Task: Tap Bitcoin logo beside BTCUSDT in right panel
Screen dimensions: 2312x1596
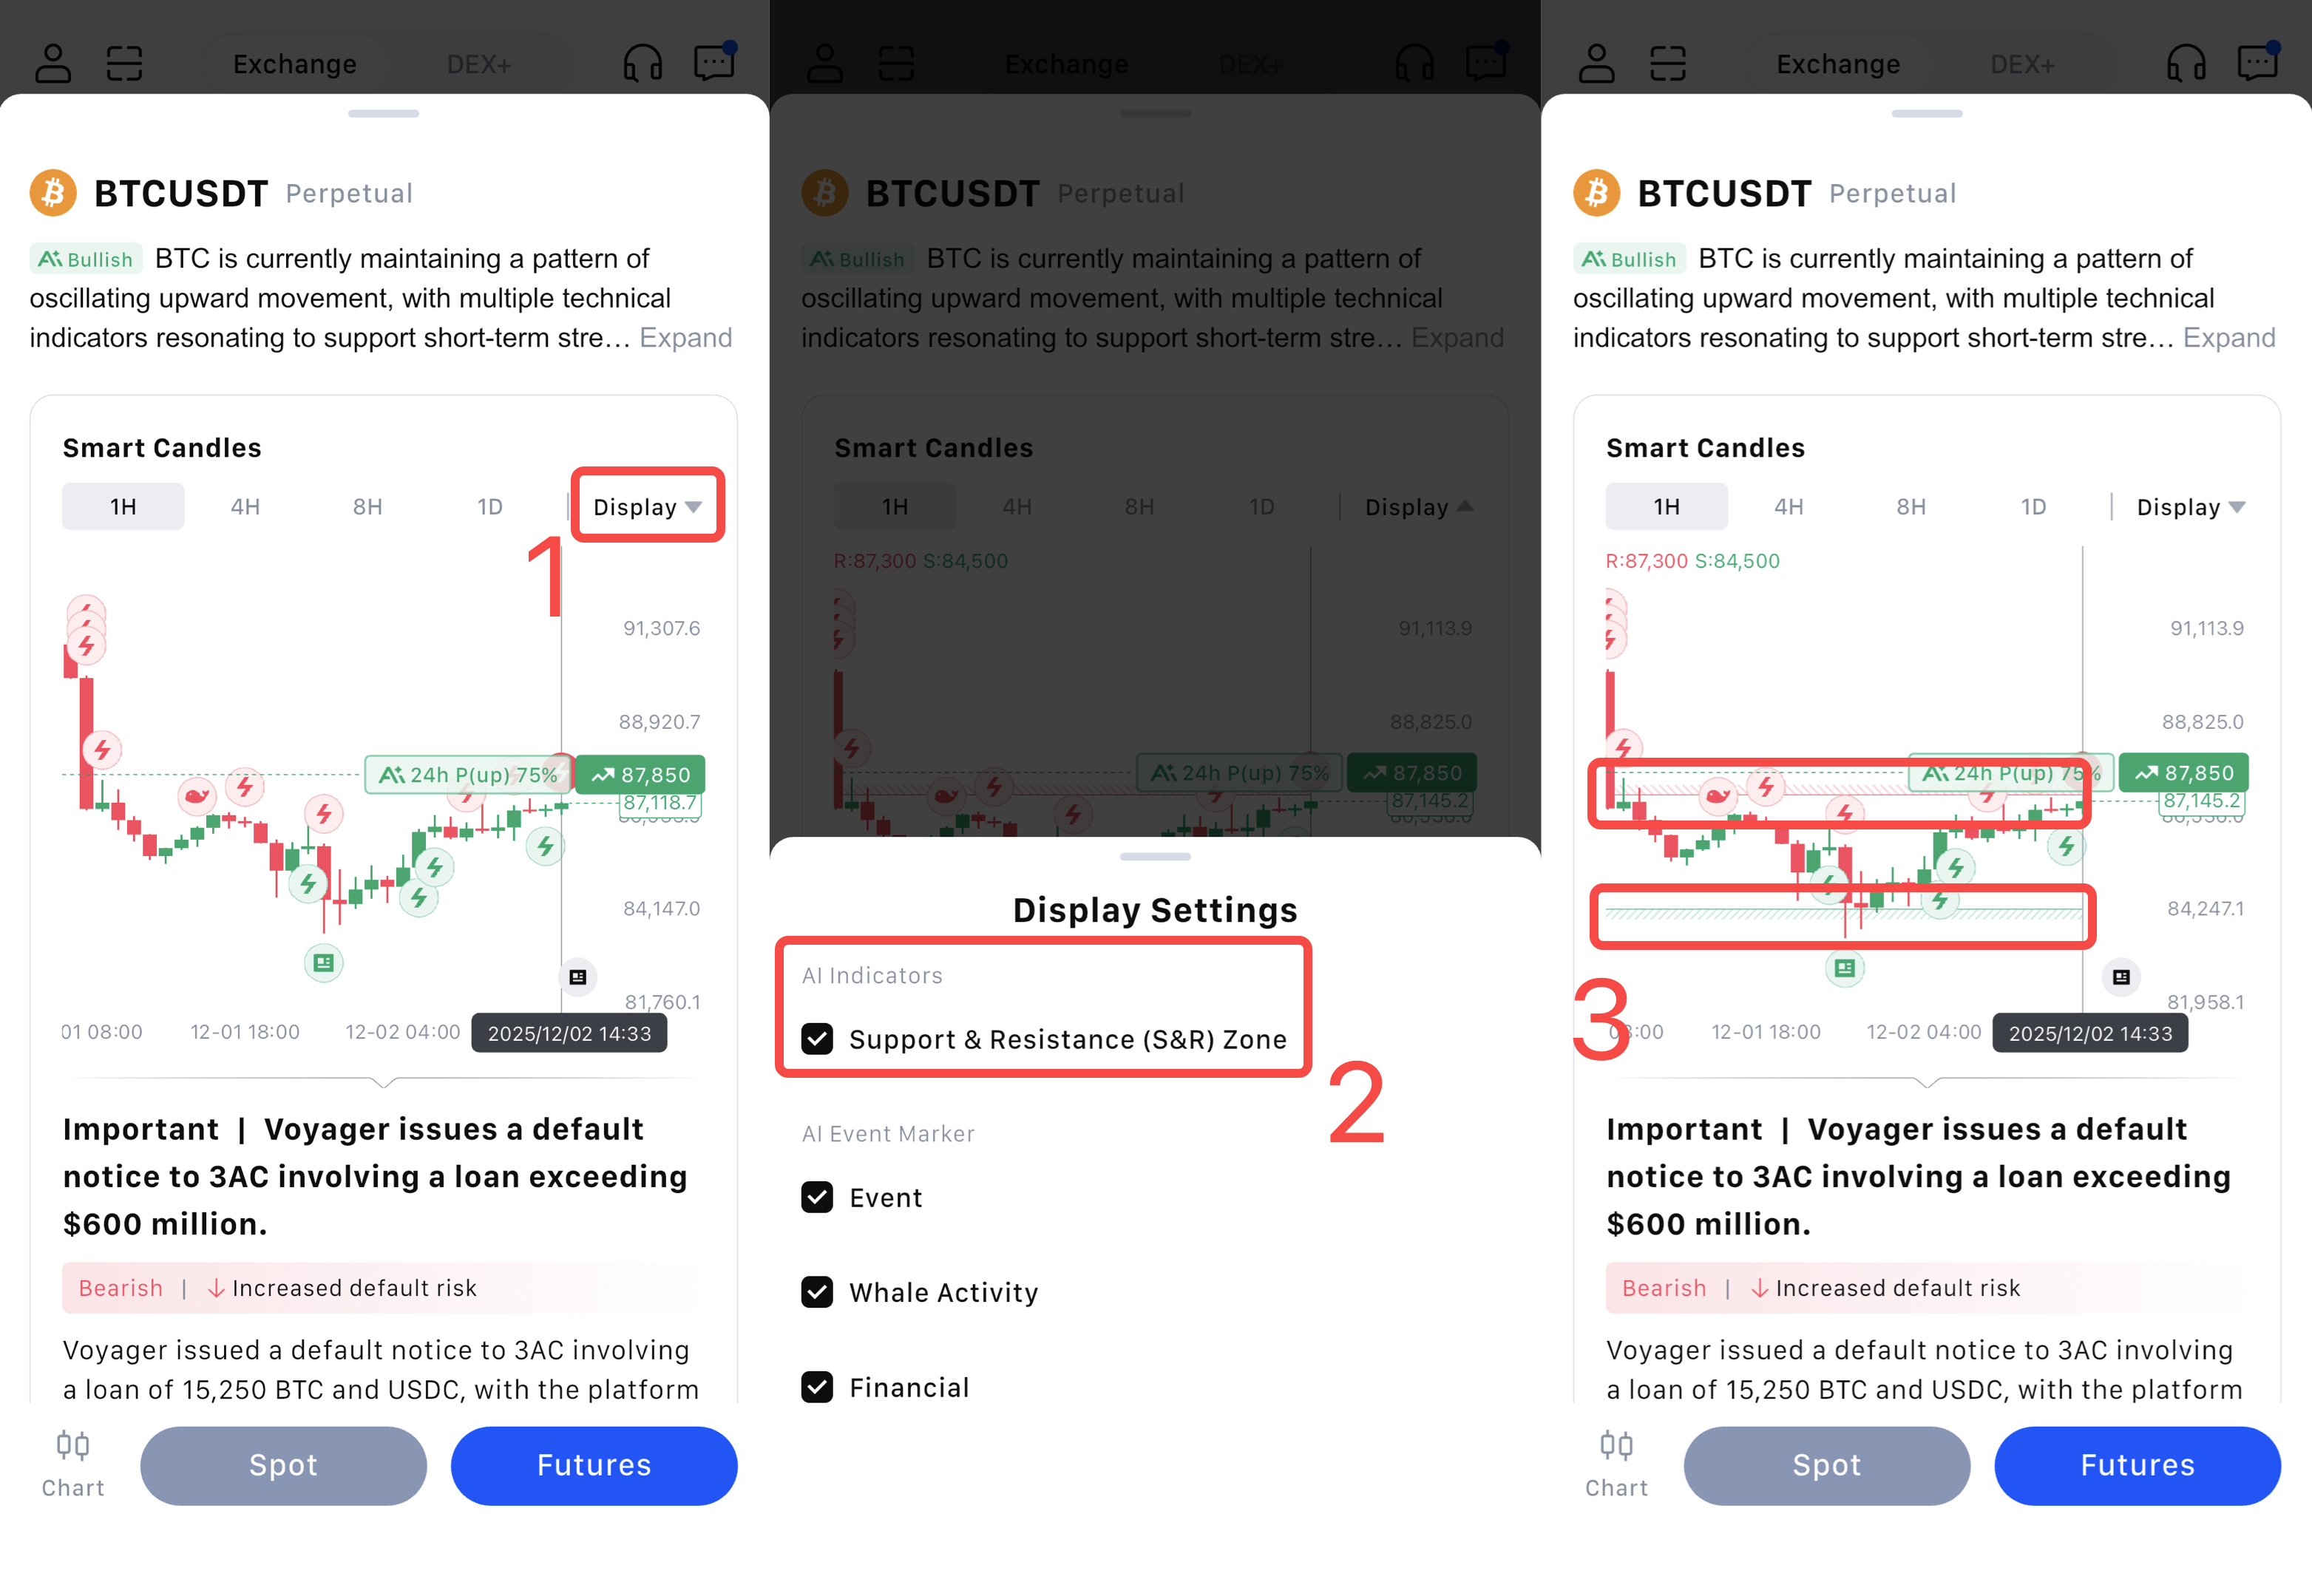Action: click(x=1596, y=193)
